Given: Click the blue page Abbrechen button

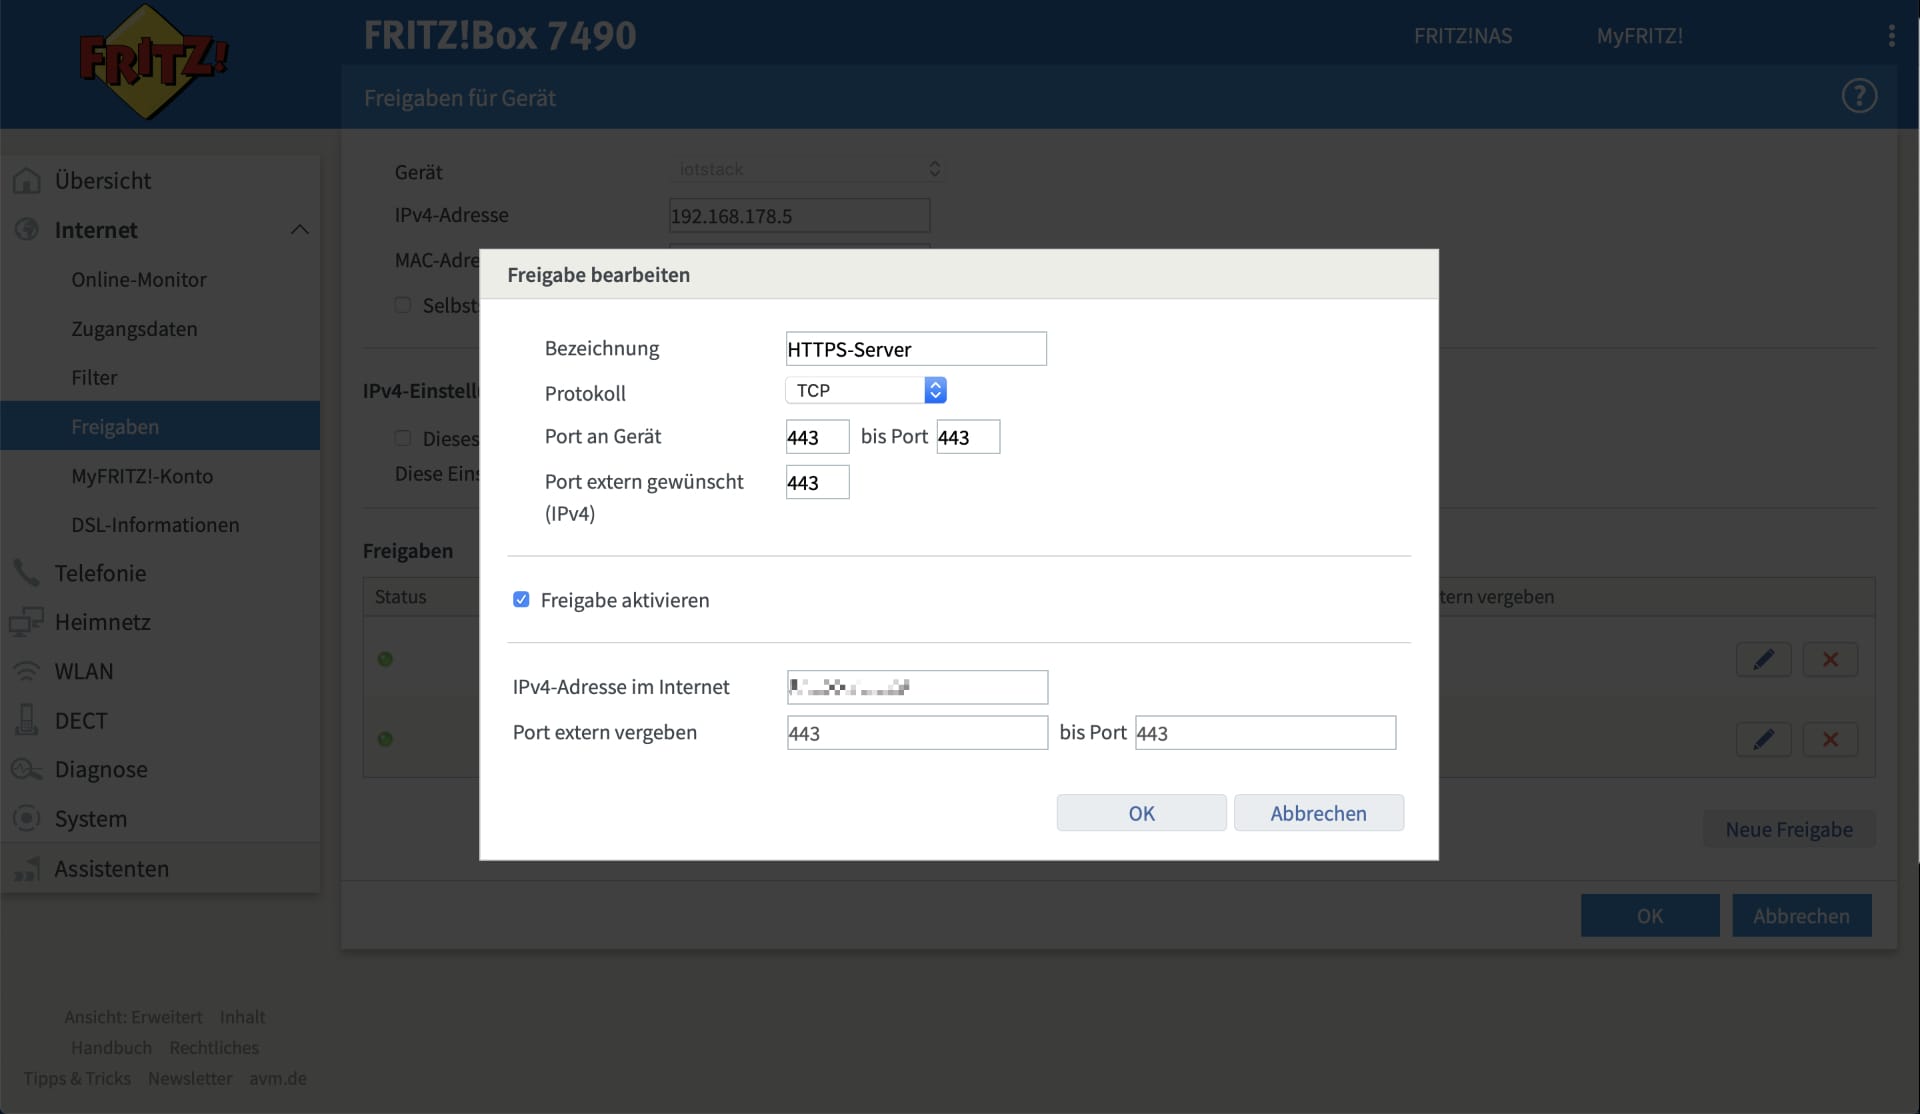Looking at the screenshot, I should [1801, 915].
